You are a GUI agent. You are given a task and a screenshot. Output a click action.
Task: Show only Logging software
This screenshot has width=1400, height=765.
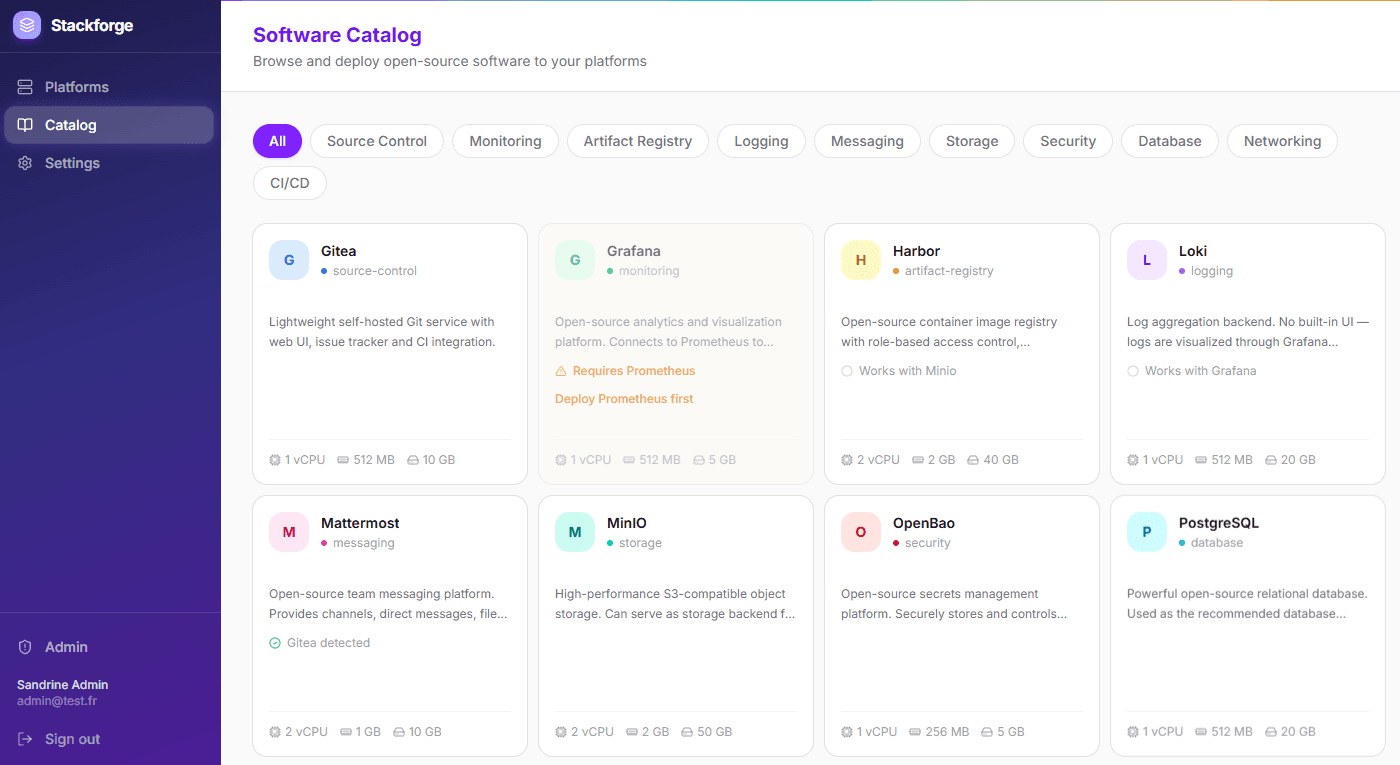pos(761,141)
